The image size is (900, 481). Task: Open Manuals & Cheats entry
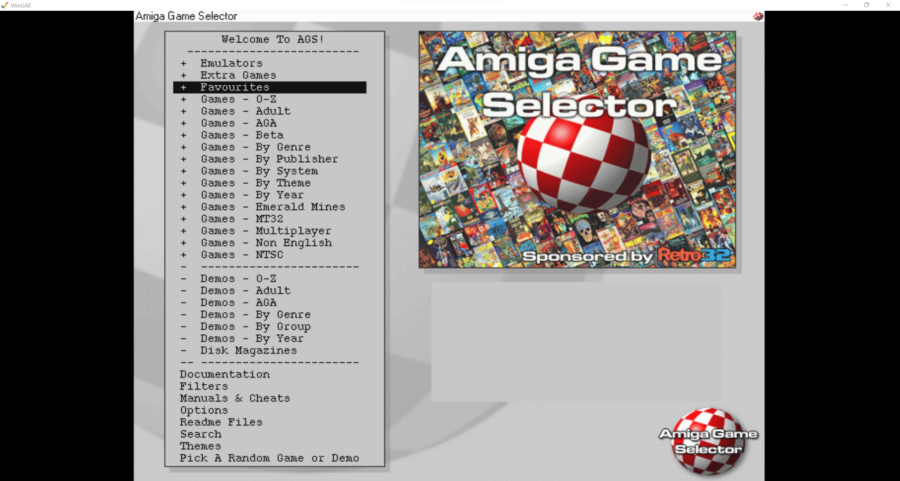click(x=235, y=398)
